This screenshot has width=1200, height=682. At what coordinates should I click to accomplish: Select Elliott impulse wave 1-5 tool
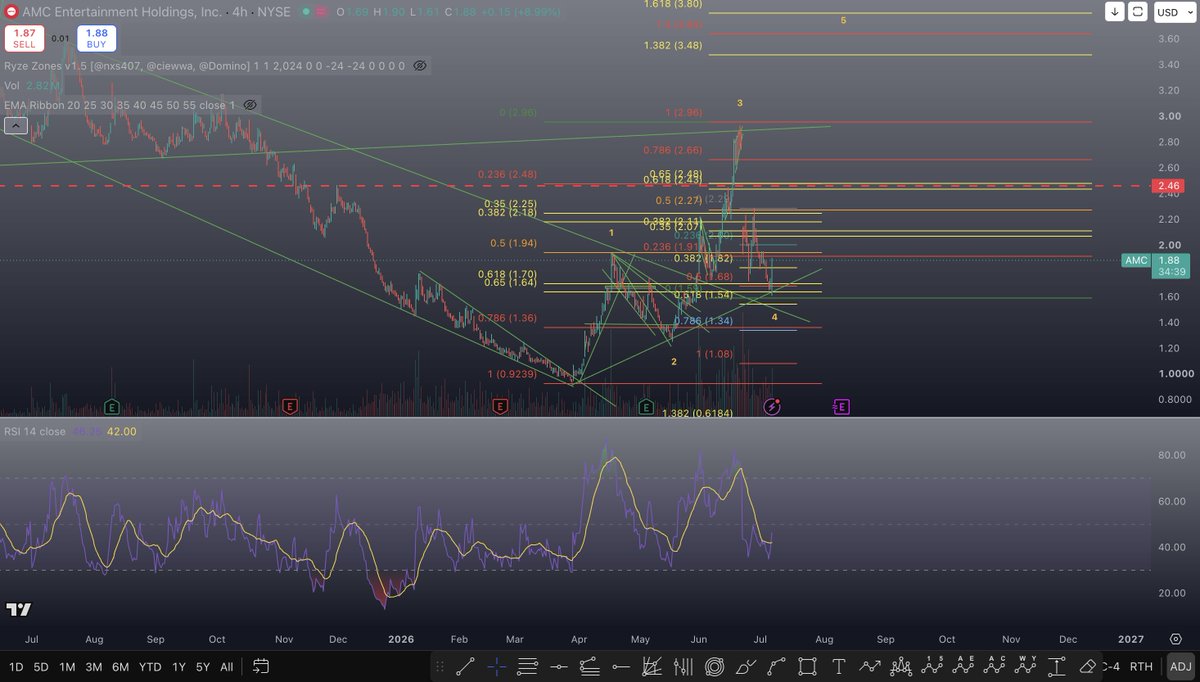(x=932, y=666)
